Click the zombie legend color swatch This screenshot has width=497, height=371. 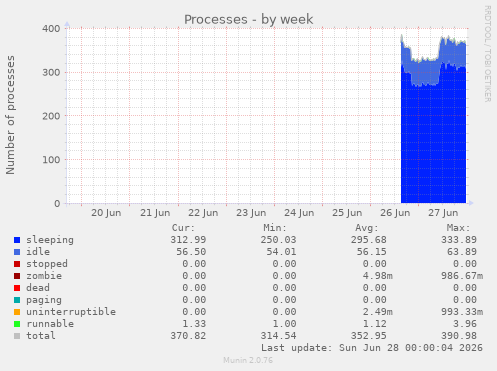17,276
